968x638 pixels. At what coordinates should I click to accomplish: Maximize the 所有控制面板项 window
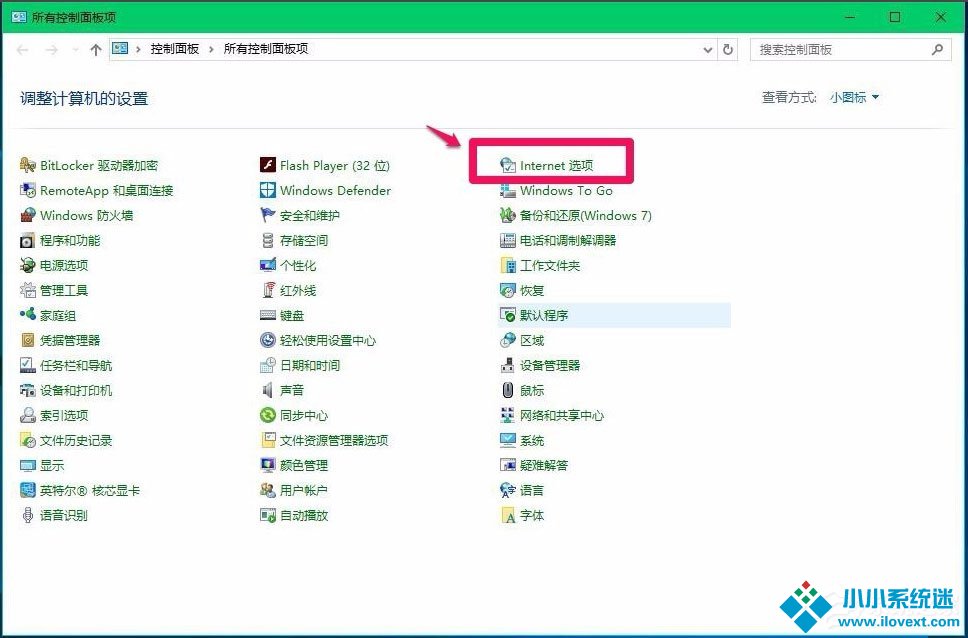pyautogui.click(x=895, y=17)
